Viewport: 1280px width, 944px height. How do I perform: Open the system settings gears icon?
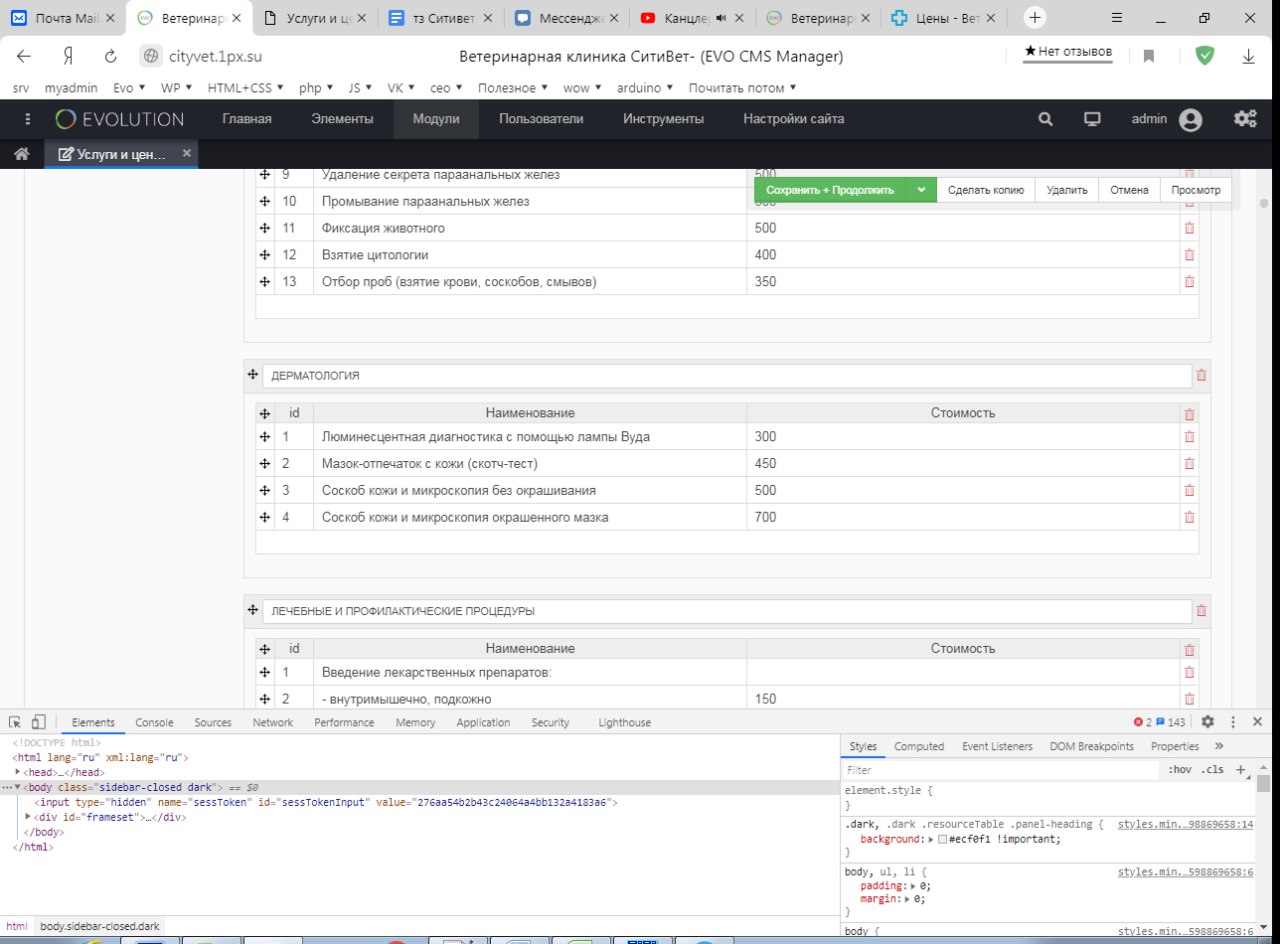coord(1245,119)
